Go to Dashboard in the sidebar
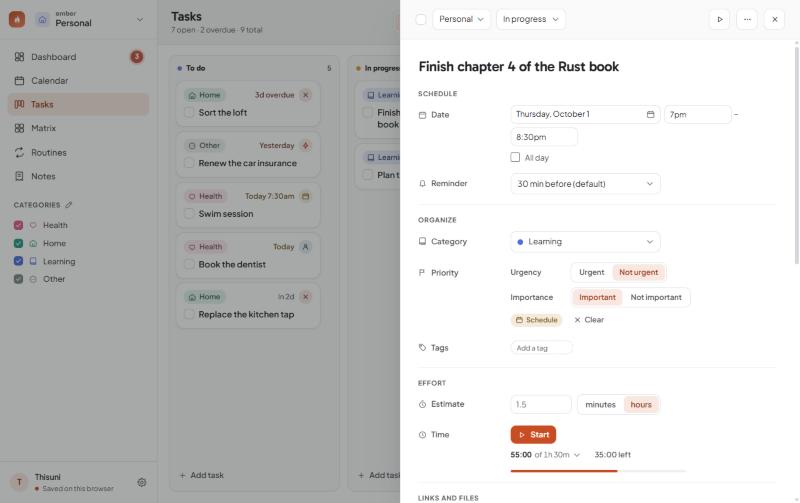 click(x=78, y=57)
